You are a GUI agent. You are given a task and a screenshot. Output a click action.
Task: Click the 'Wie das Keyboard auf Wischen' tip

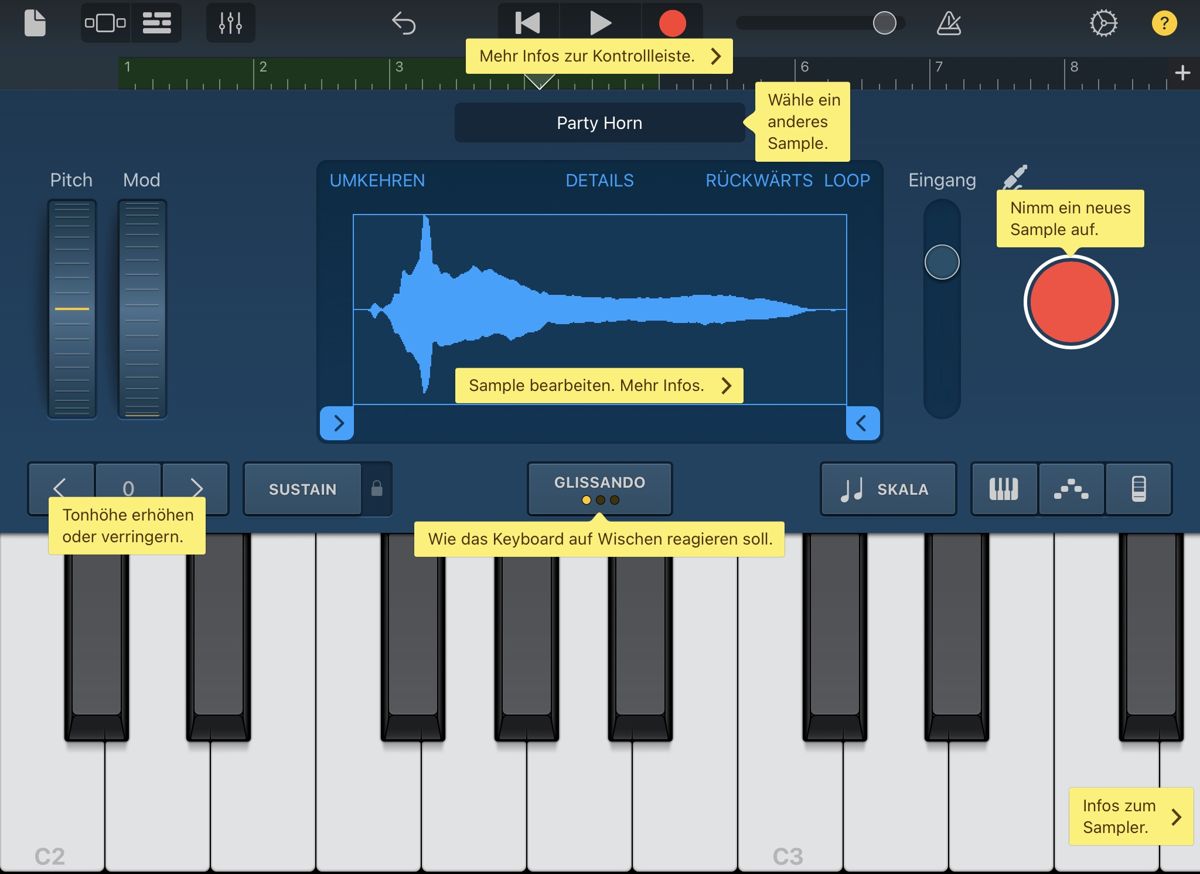(x=600, y=538)
